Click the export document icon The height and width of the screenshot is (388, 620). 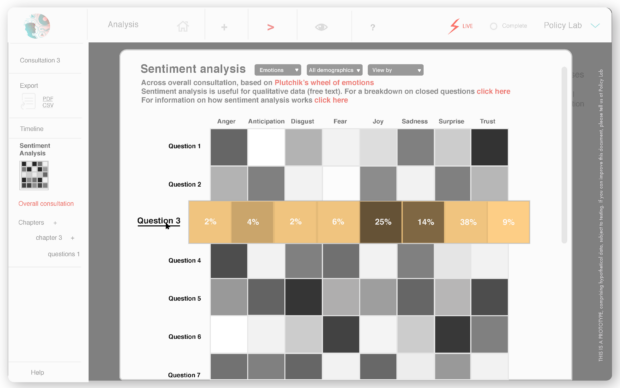[28, 102]
